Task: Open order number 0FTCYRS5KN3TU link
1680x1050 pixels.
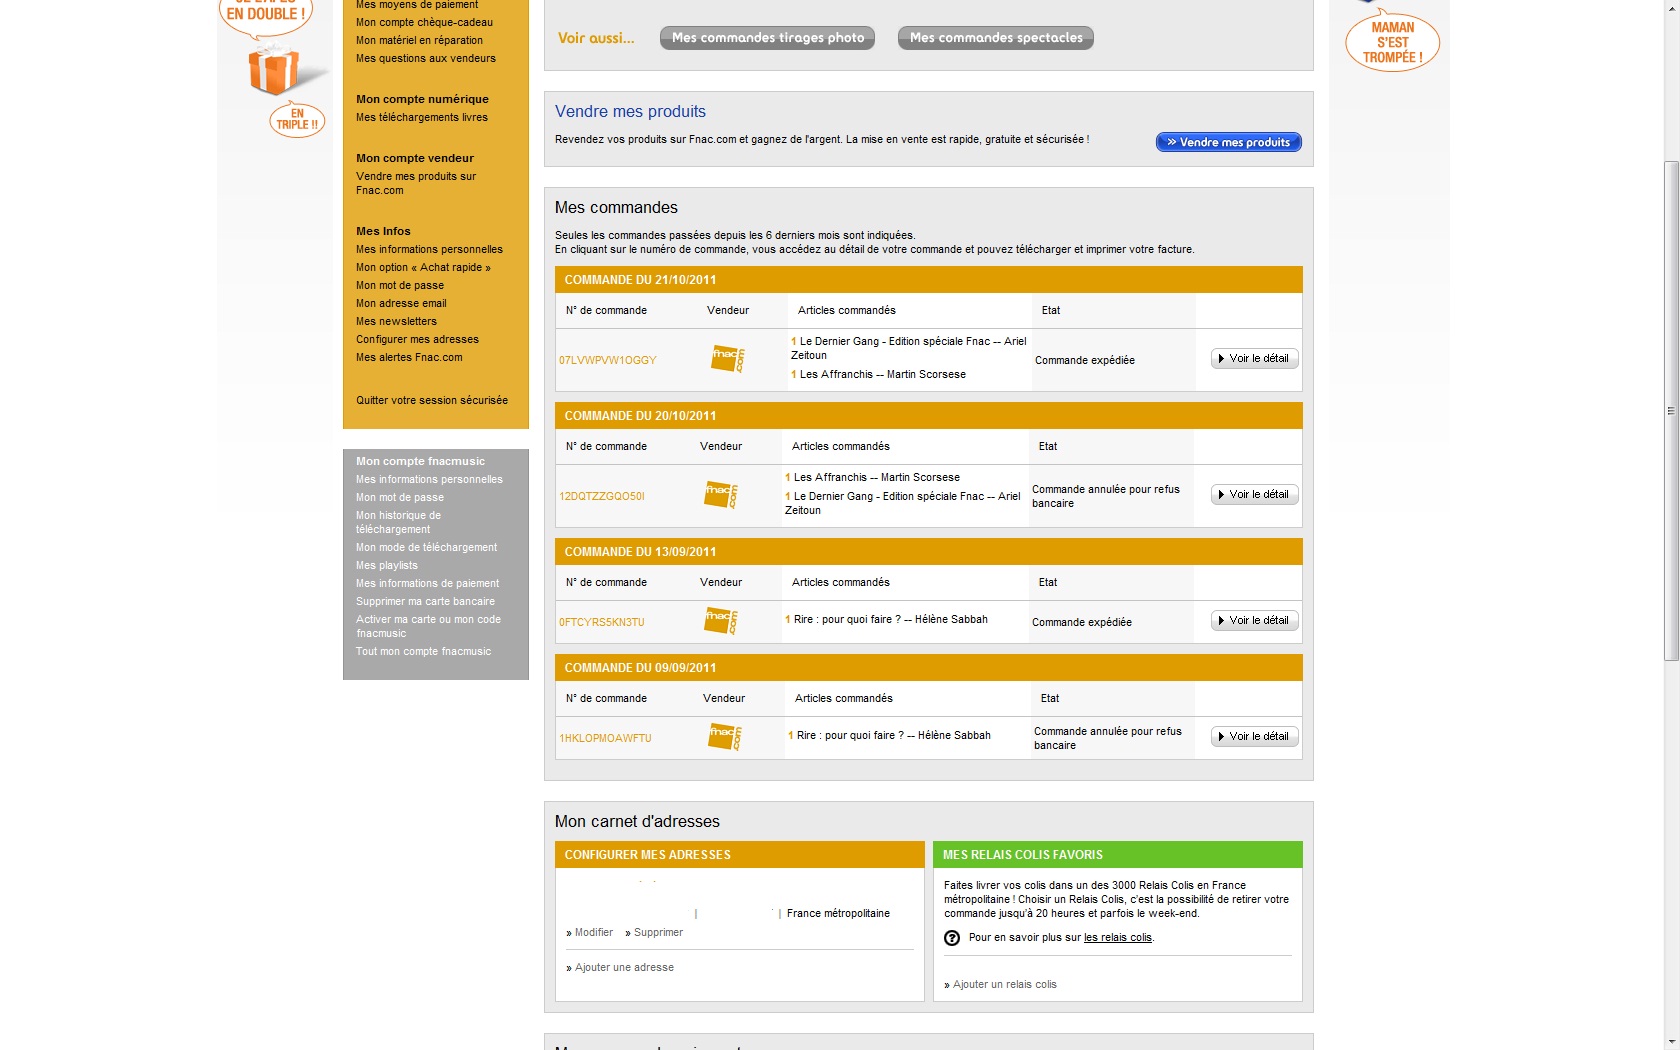Action: pyautogui.click(x=602, y=622)
